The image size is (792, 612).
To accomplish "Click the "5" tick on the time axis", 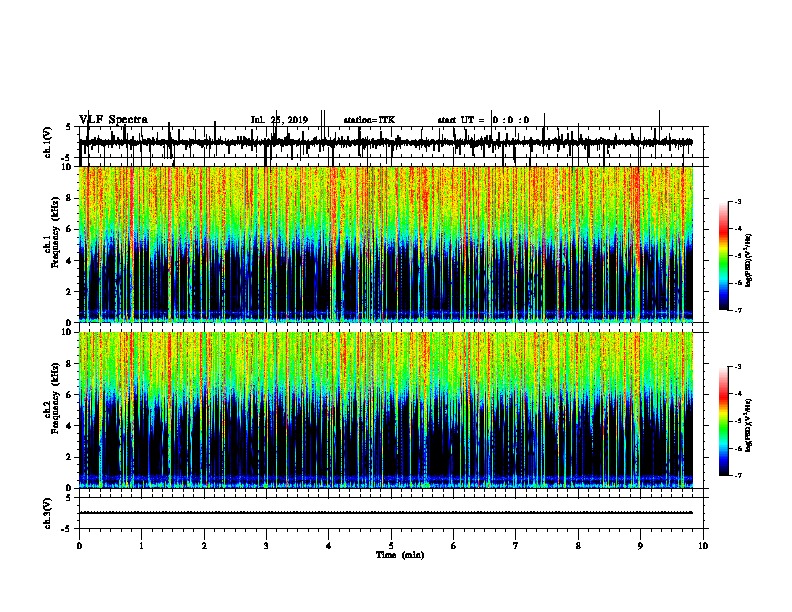I will click(x=391, y=546).
